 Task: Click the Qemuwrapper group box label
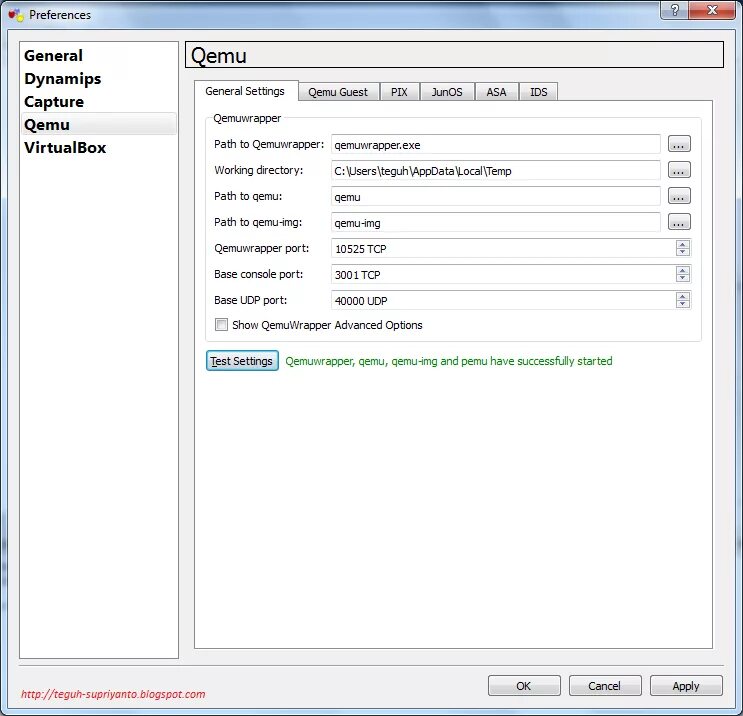247,118
